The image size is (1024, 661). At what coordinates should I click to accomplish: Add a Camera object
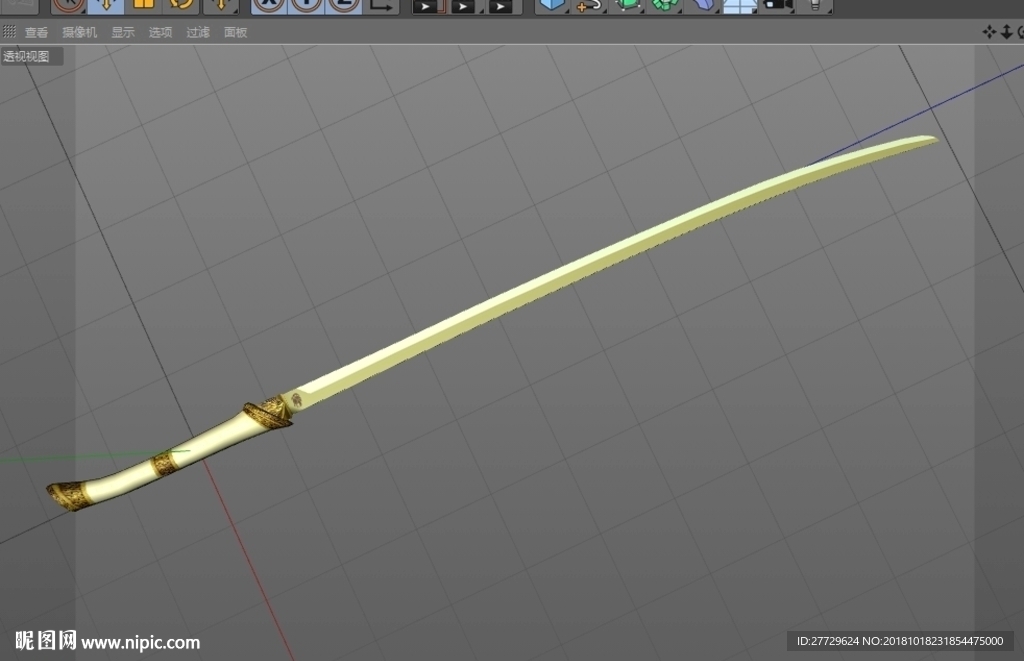tap(777, 6)
